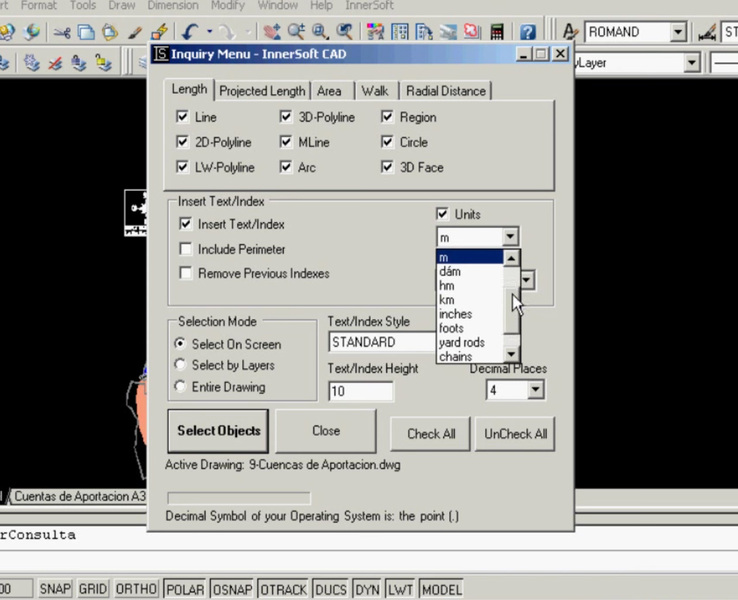Click the Undo arrow icon
738x600 pixels.
(190, 32)
